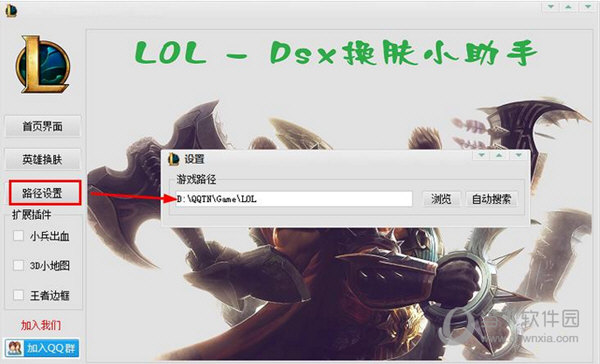Enable the 小兵出血 plugin checkbox
The width and height of the screenshot is (600, 364).
(x=18, y=236)
